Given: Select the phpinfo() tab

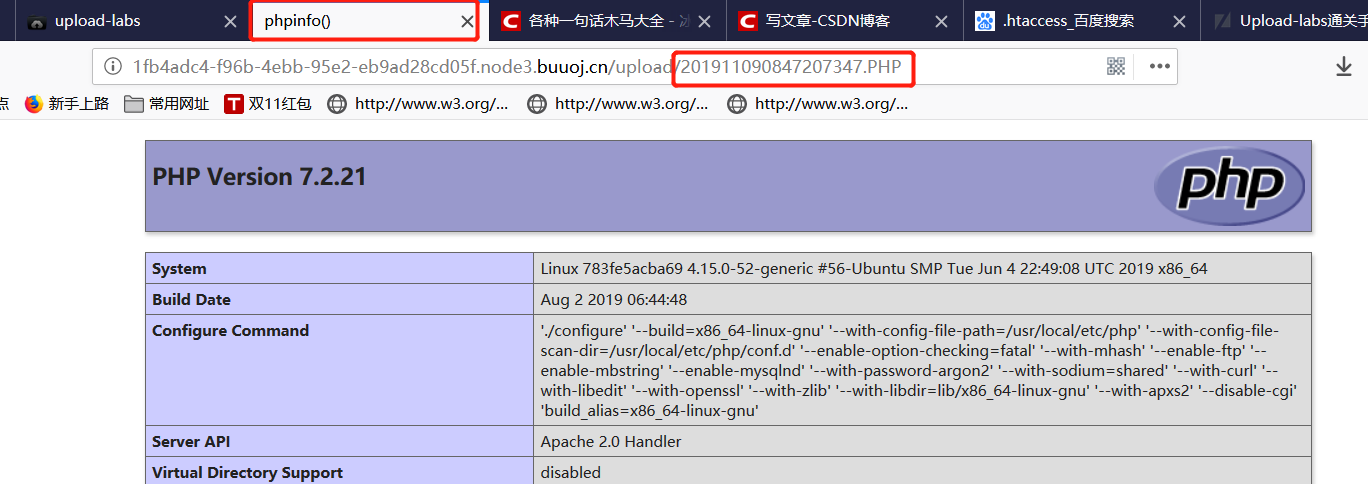Looking at the screenshot, I should pyautogui.click(x=364, y=21).
